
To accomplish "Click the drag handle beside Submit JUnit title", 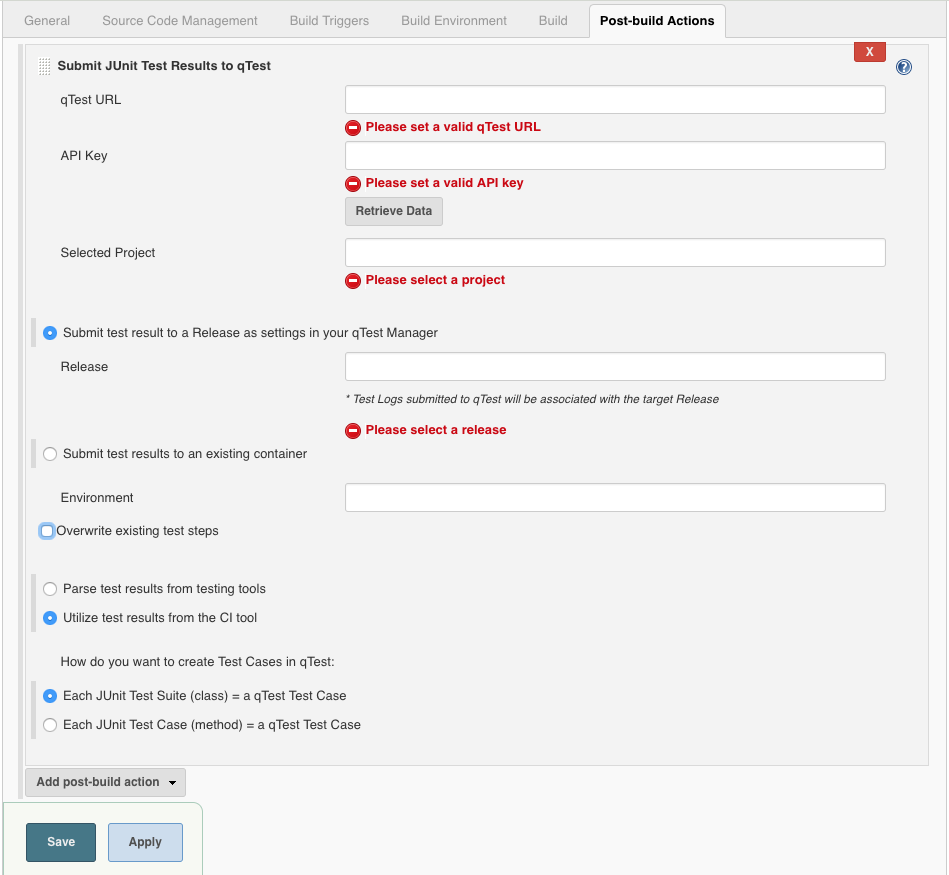I will point(44,67).
